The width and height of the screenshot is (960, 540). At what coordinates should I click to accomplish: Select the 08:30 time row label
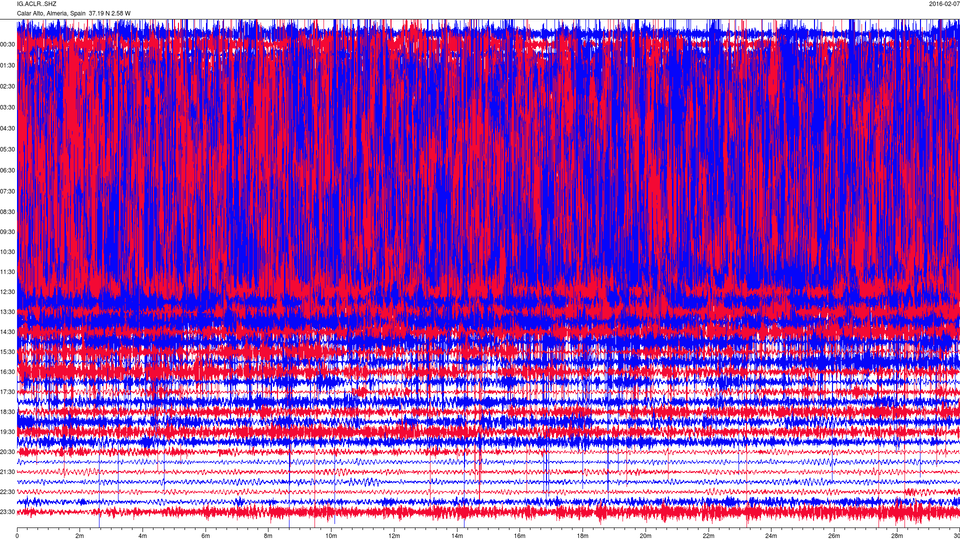pyautogui.click(x=7, y=212)
